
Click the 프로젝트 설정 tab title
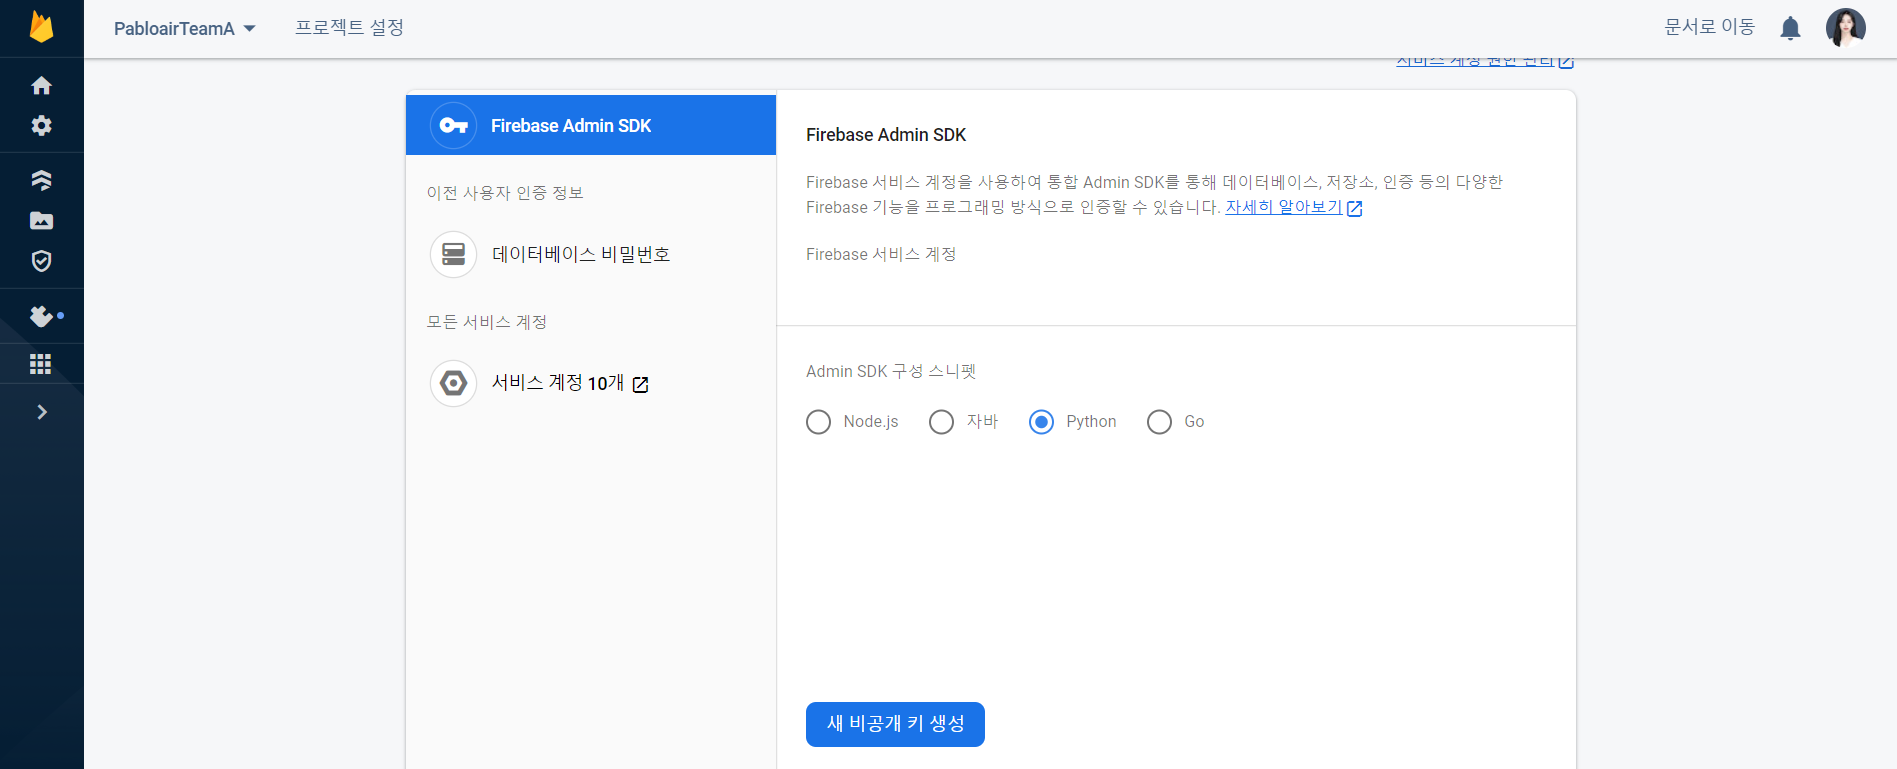[349, 28]
